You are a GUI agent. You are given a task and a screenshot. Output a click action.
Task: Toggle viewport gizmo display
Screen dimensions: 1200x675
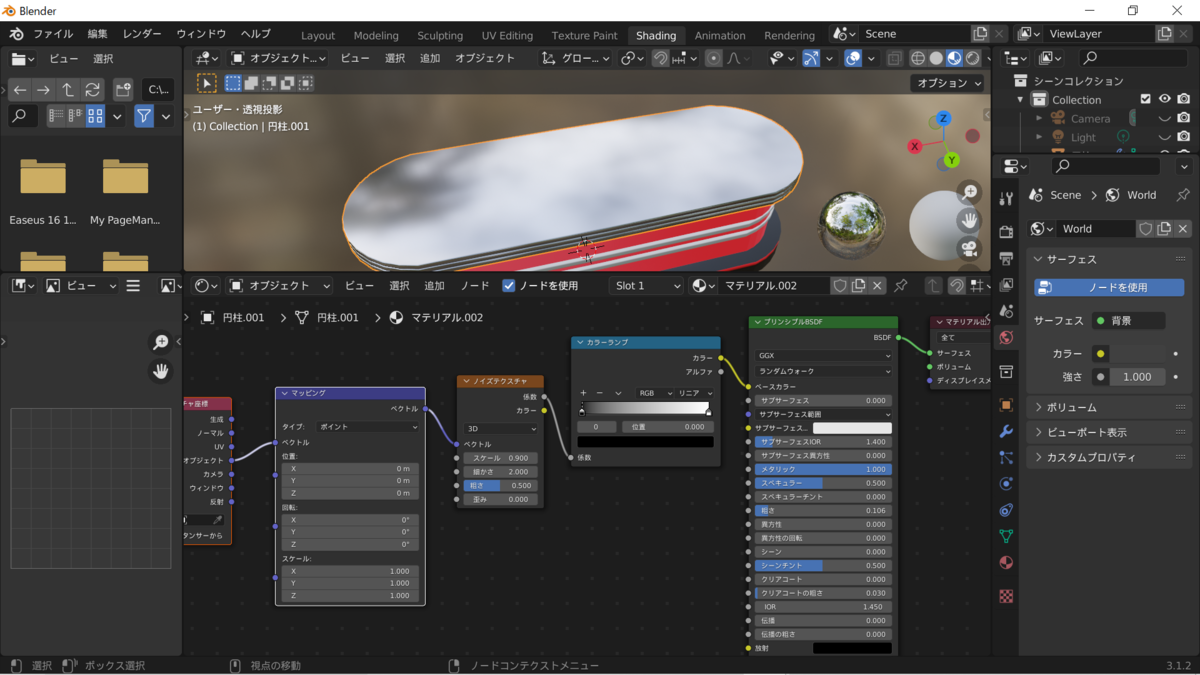[x=811, y=58]
